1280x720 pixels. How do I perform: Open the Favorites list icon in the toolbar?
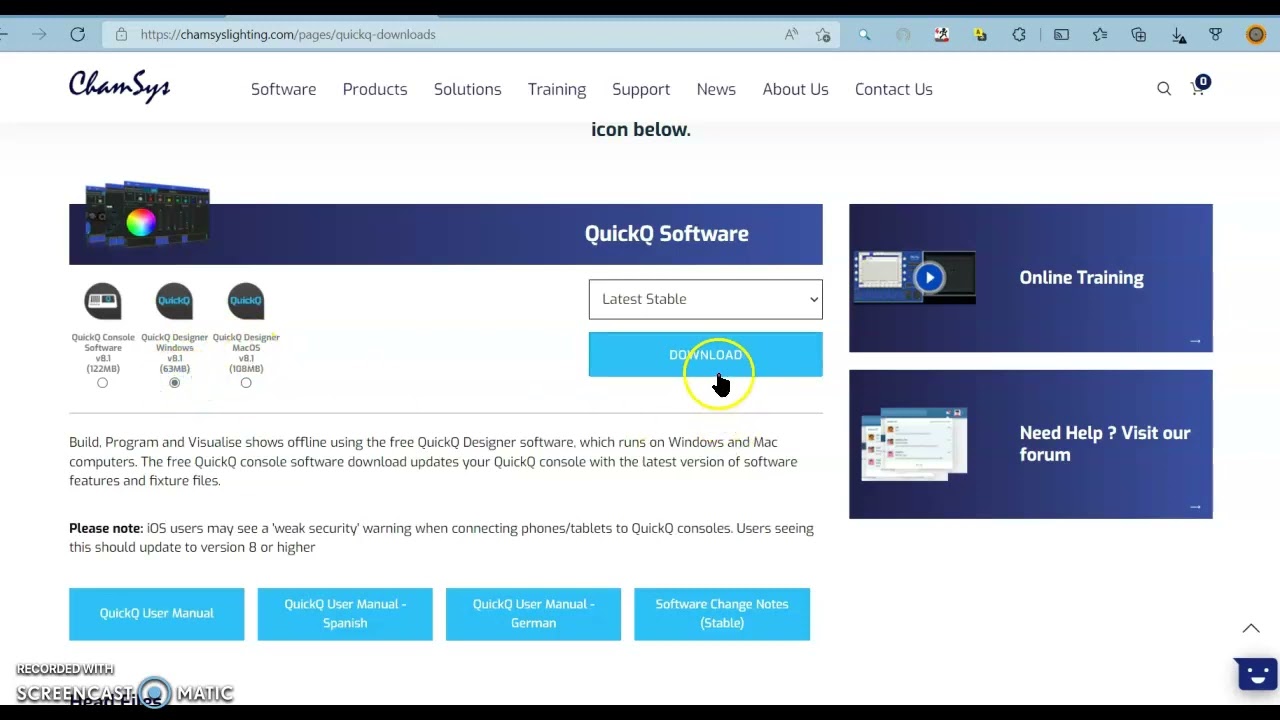click(1100, 35)
